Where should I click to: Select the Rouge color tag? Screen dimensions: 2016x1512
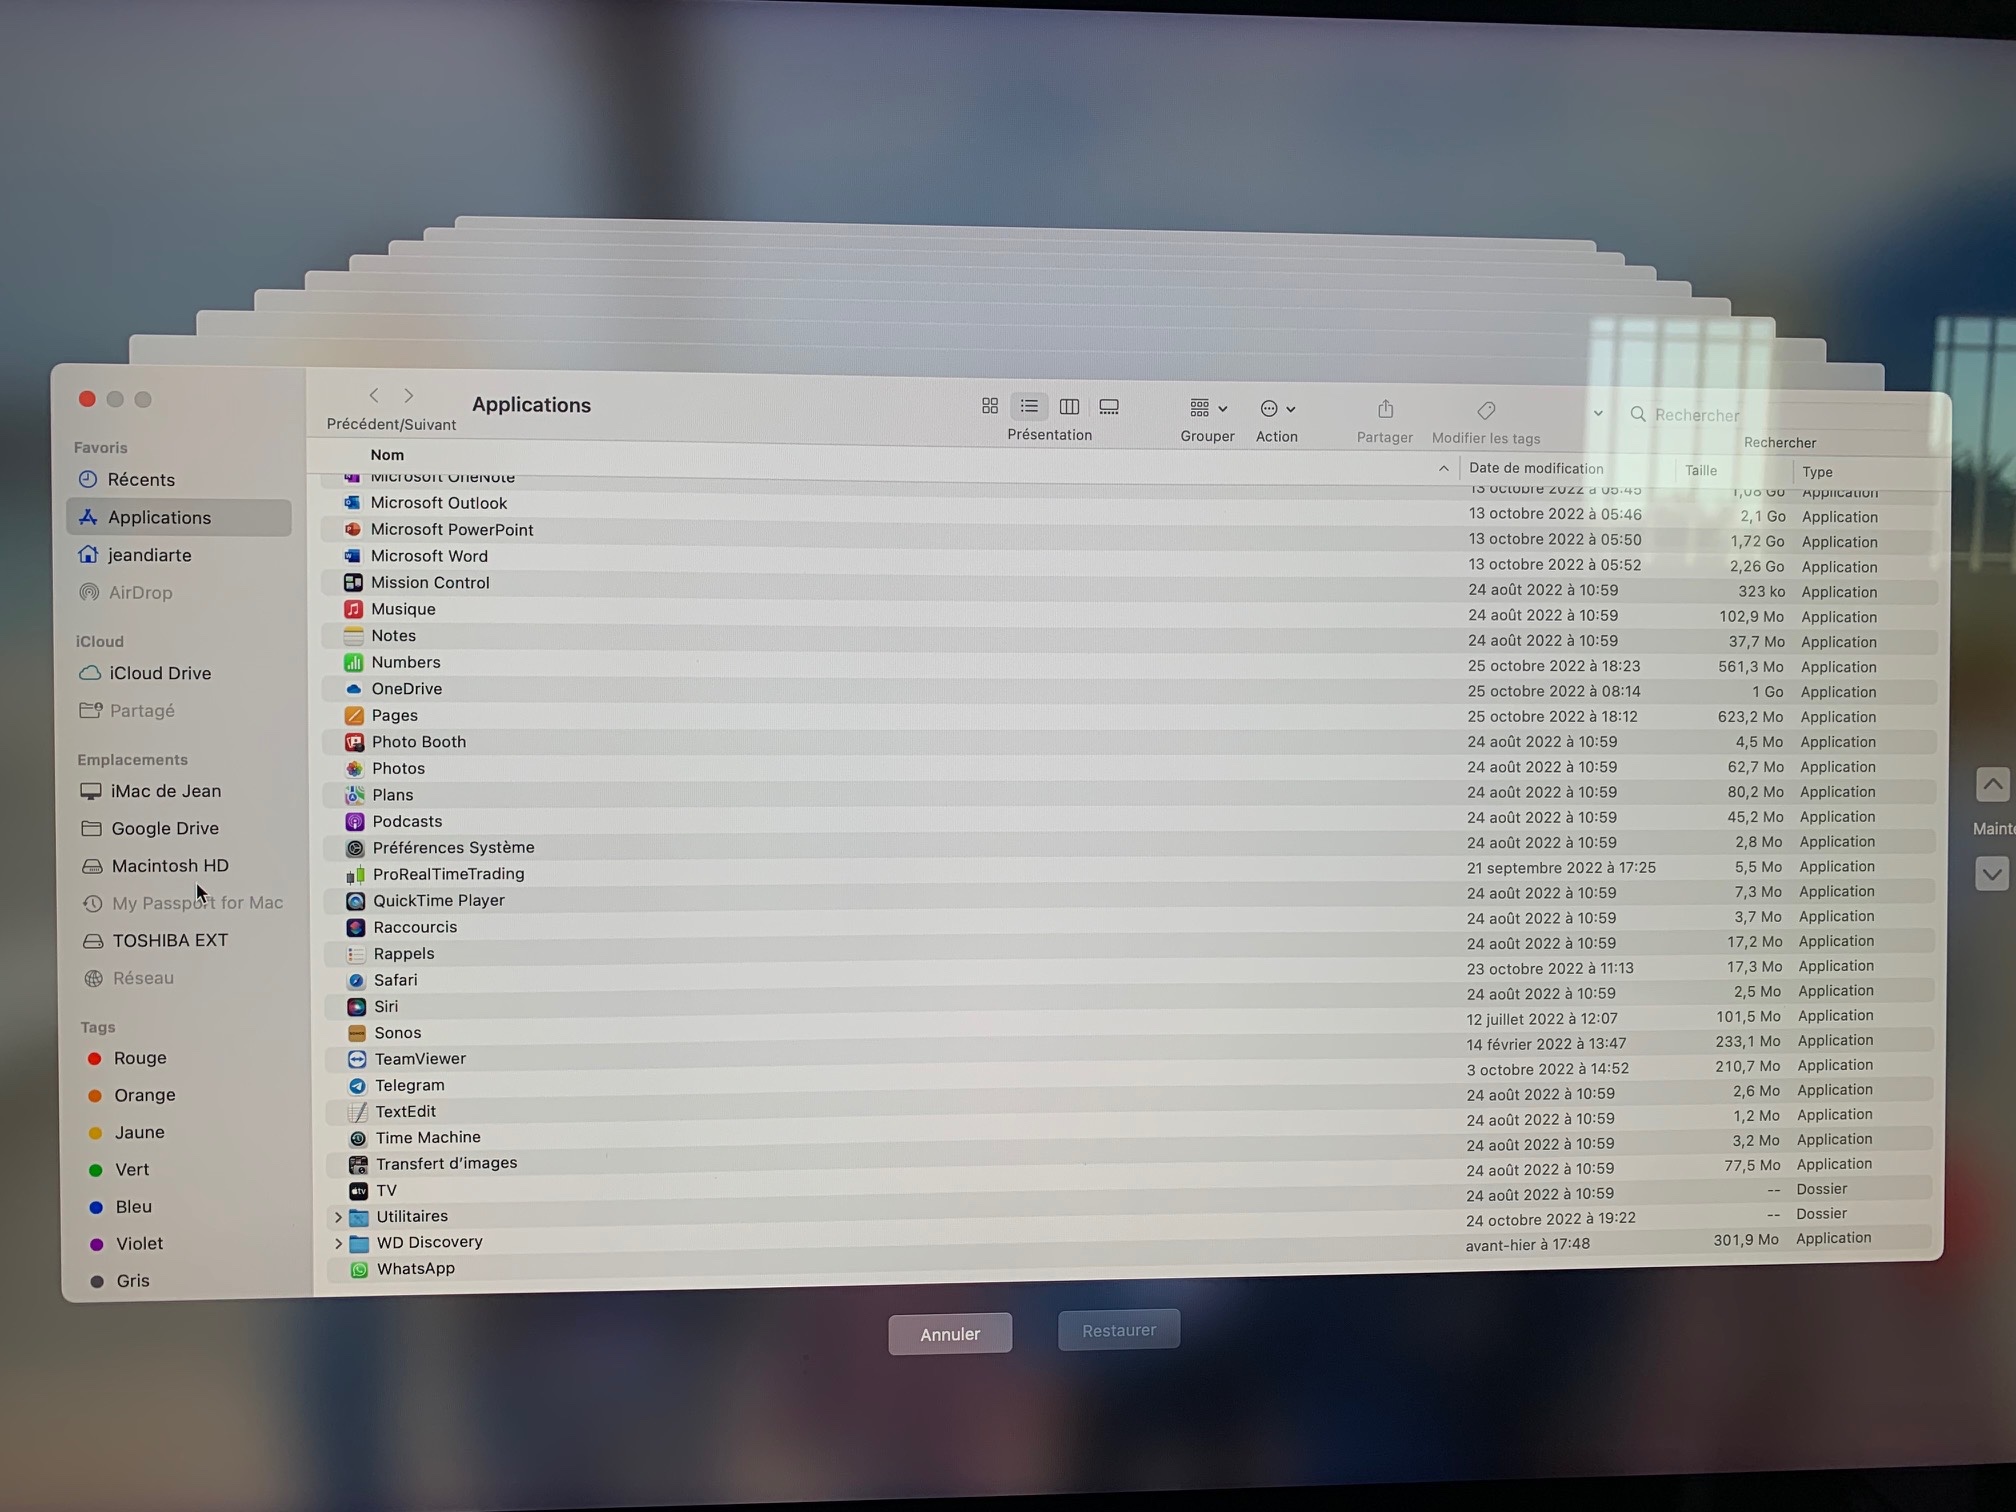[x=139, y=1058]
